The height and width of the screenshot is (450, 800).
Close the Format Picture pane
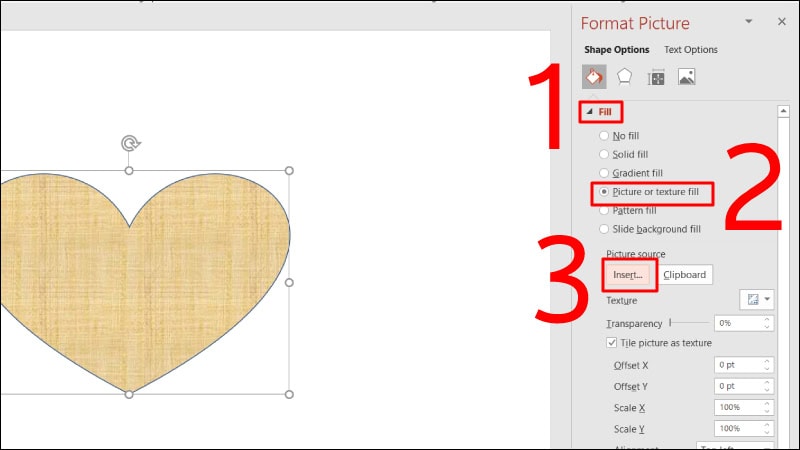[x=782, y=21]
